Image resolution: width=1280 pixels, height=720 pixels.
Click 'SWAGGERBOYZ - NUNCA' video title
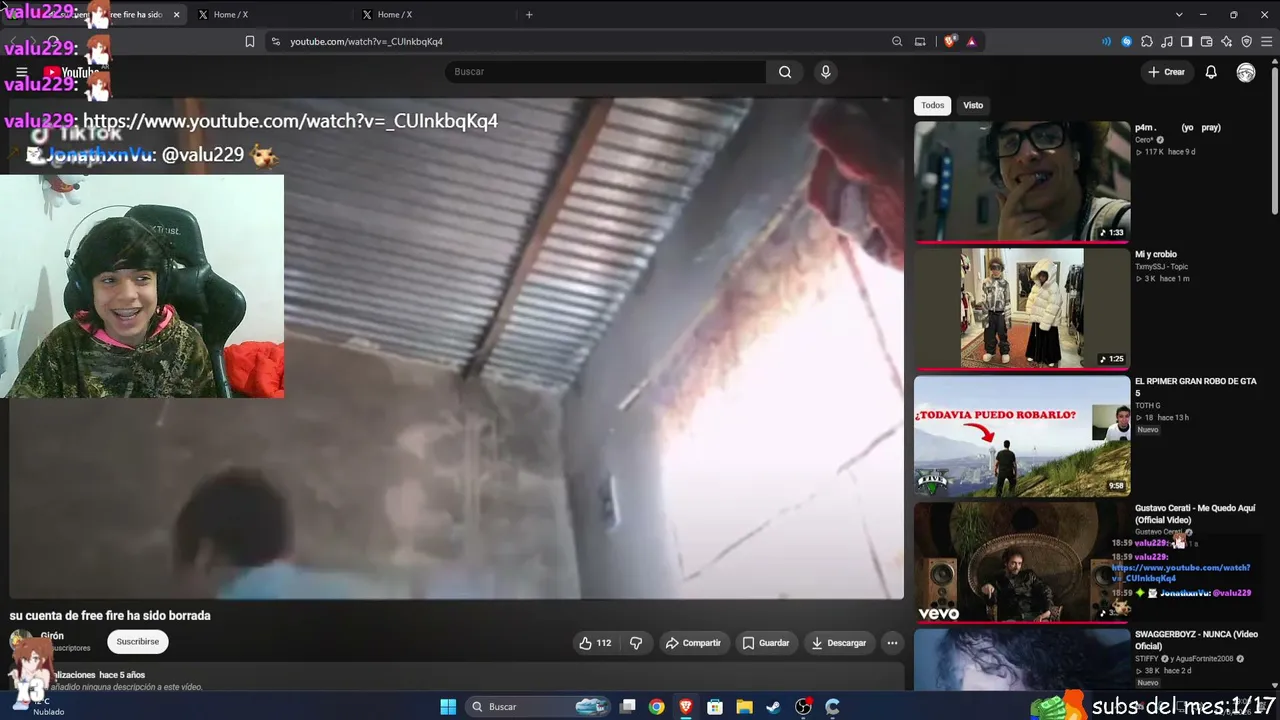[x=1196, y=640]
